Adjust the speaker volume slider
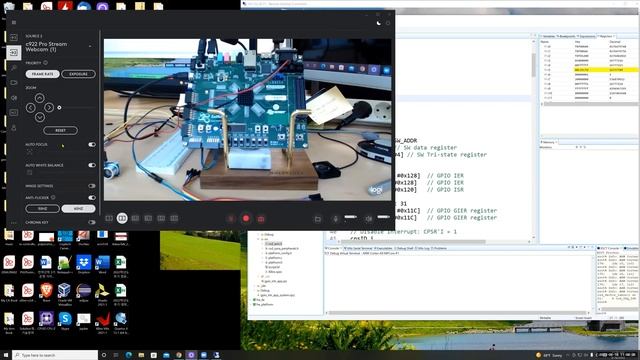 click(x=384, y=217)
